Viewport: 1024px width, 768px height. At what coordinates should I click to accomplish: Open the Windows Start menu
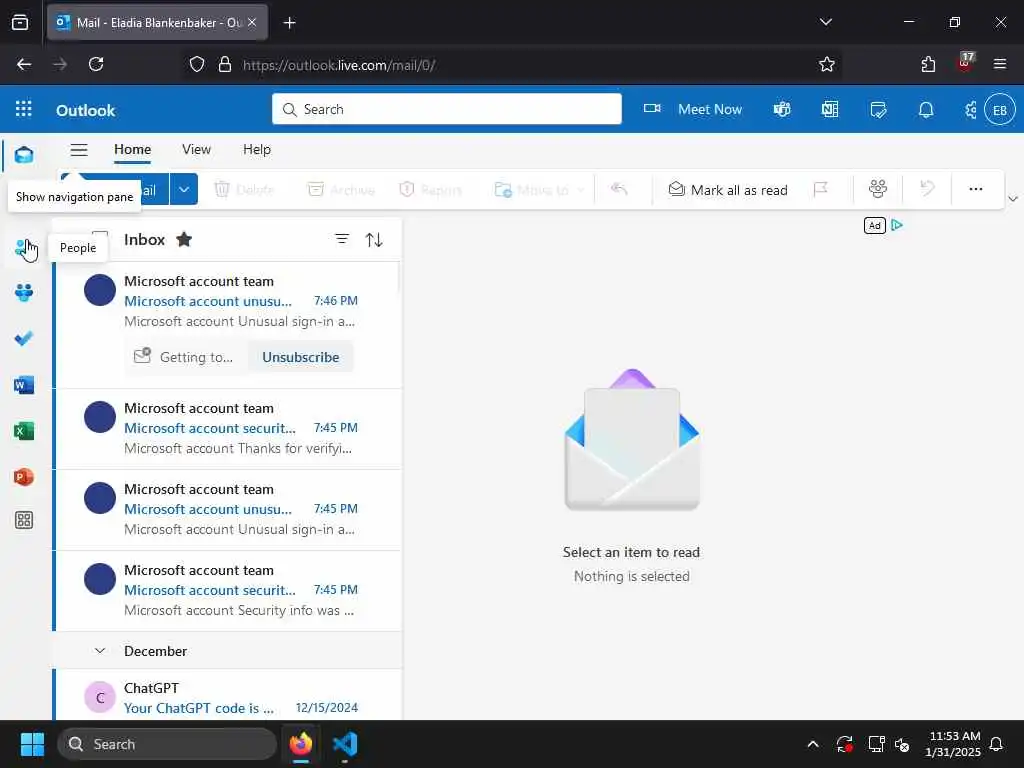(x=32, y=744)
